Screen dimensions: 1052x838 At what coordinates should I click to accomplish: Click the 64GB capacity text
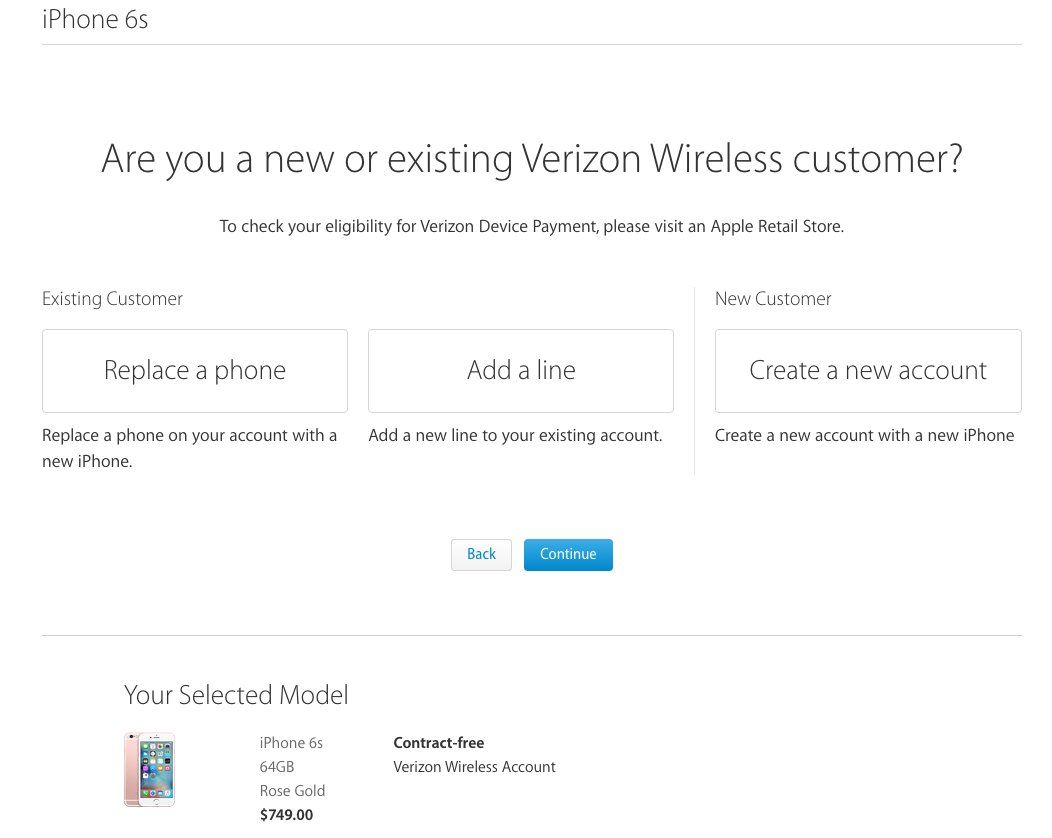point(277,767)
